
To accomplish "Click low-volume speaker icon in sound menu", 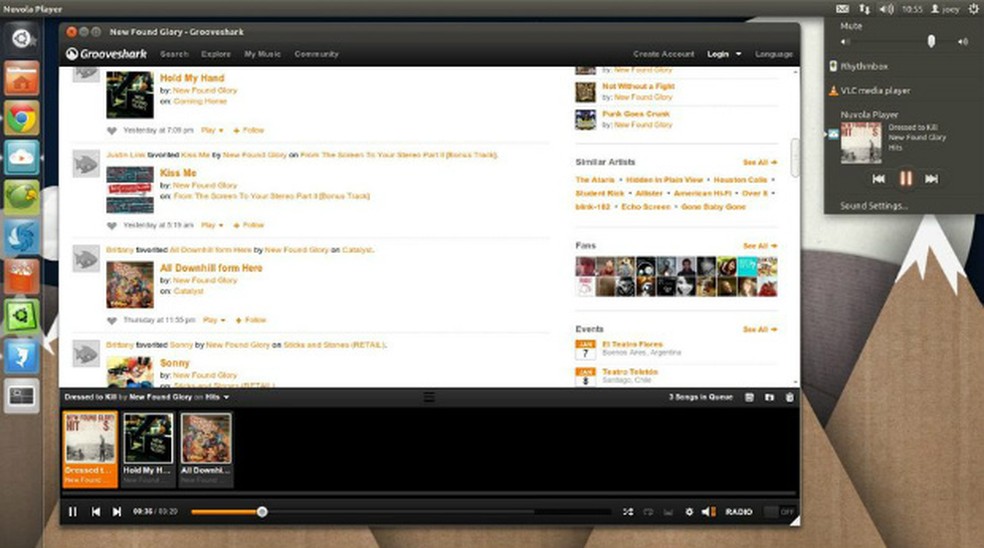I will [x=845, y=42].
